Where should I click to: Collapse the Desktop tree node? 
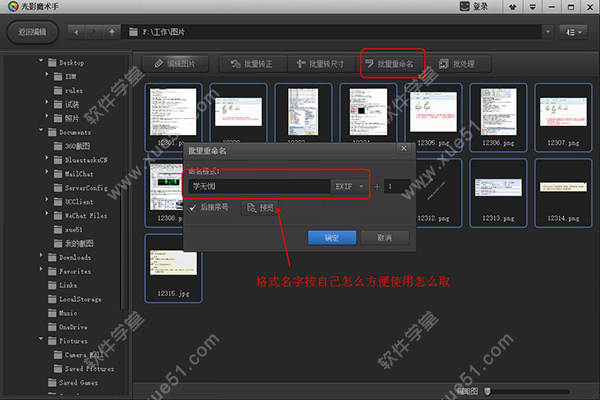pyautogui.click(x=41, y=60)
